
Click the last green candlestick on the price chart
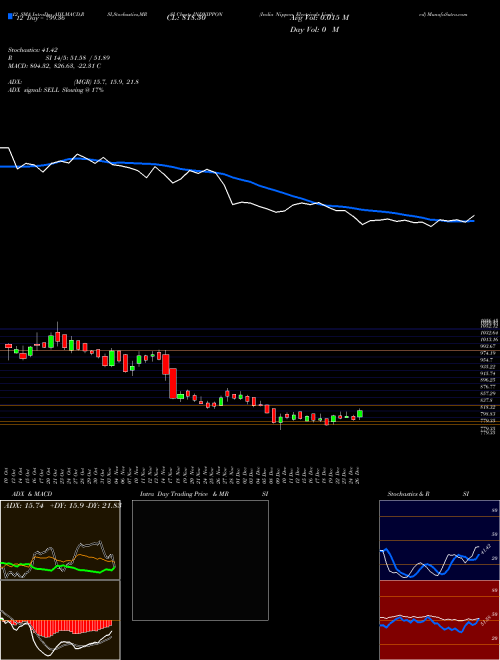pos(360,414)
